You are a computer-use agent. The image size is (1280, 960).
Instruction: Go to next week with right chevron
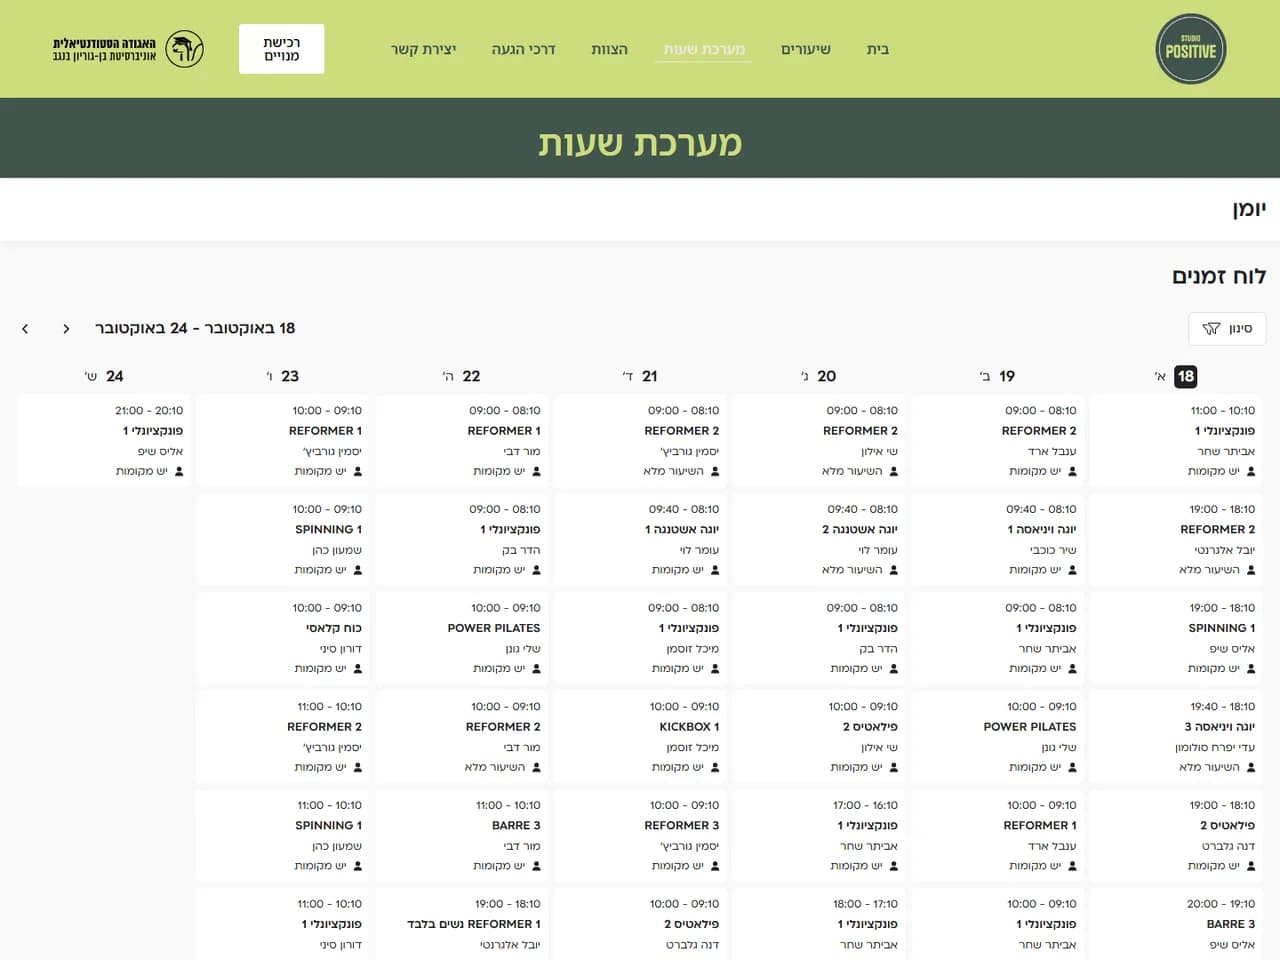point(66,328)
